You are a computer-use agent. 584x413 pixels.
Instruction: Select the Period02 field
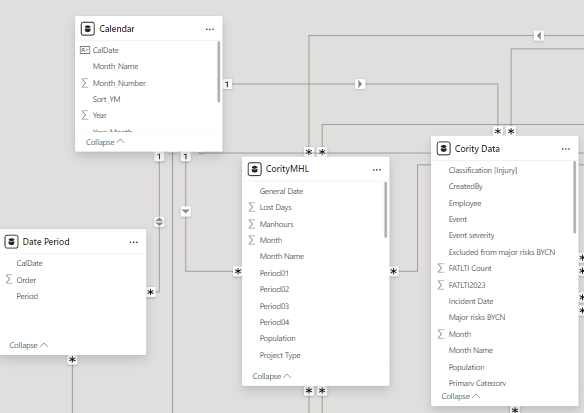pyautogui.click(x=274, y=289)
